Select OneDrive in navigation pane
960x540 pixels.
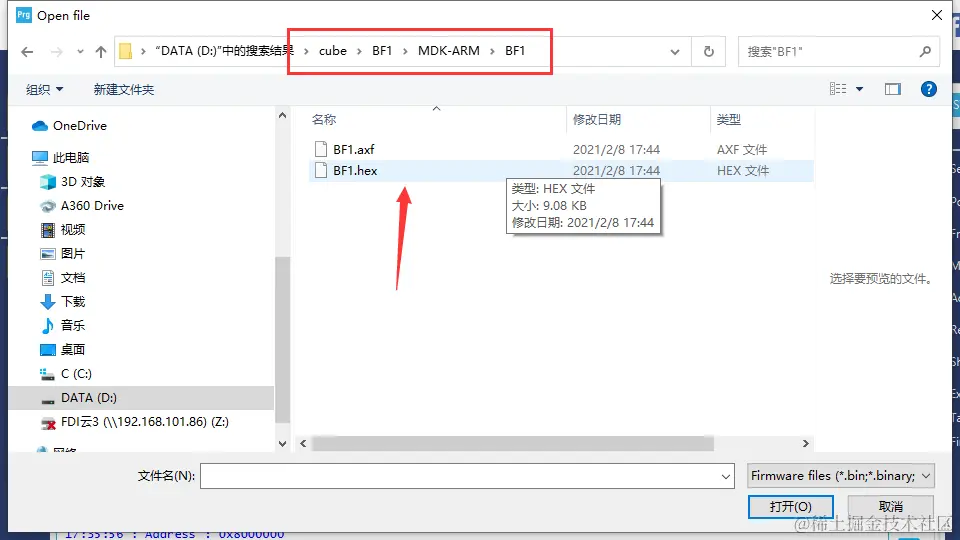[80, 126]
